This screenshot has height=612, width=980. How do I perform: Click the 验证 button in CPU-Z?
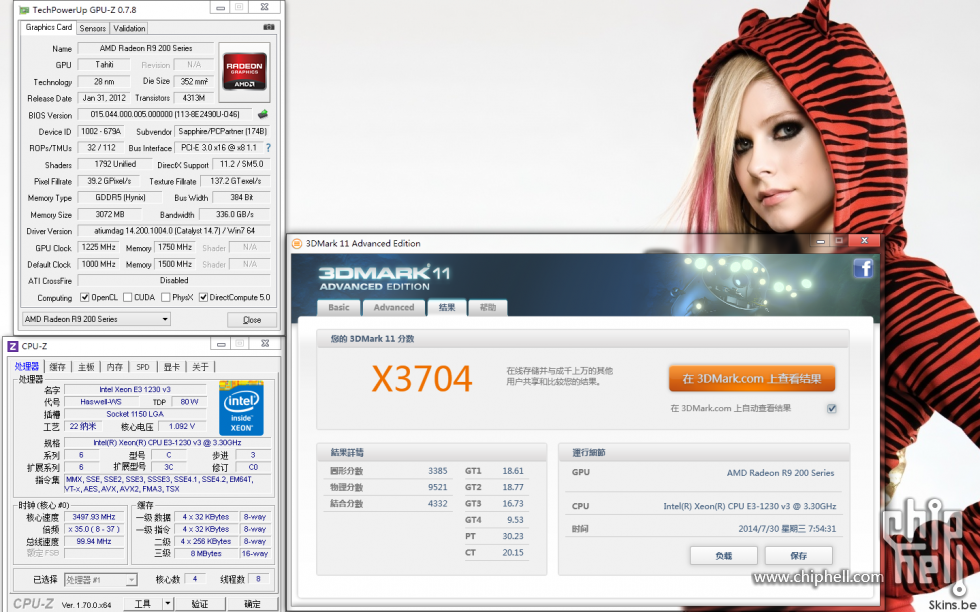coord(199,603)
